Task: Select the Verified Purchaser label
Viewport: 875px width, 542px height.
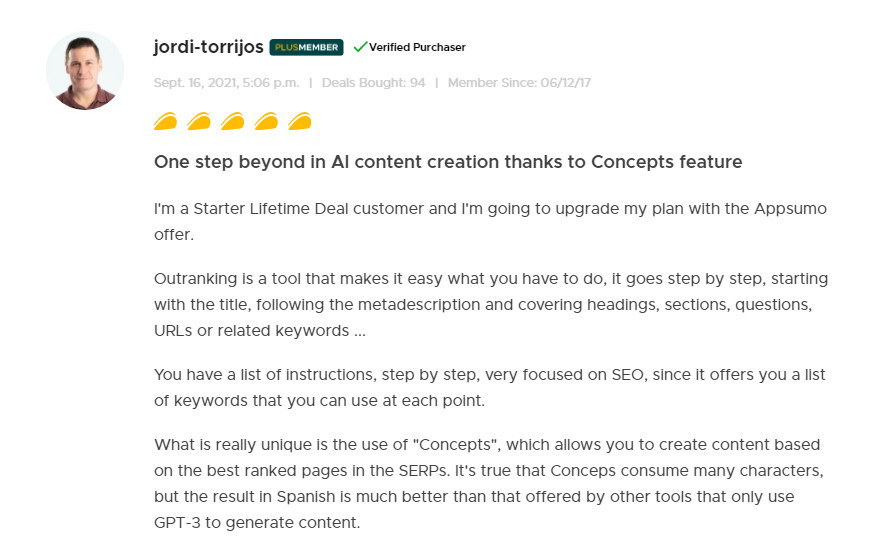Action: (417, 47)
